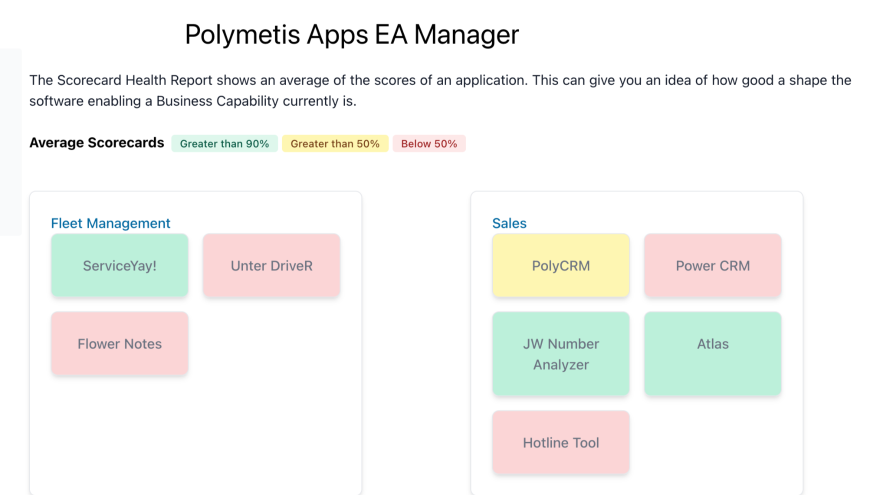Select the JW Number Analyzer tile
Image resolution: width=870 pixels, height=495 pixels.
pyautogui.click(x=561, y=354)
